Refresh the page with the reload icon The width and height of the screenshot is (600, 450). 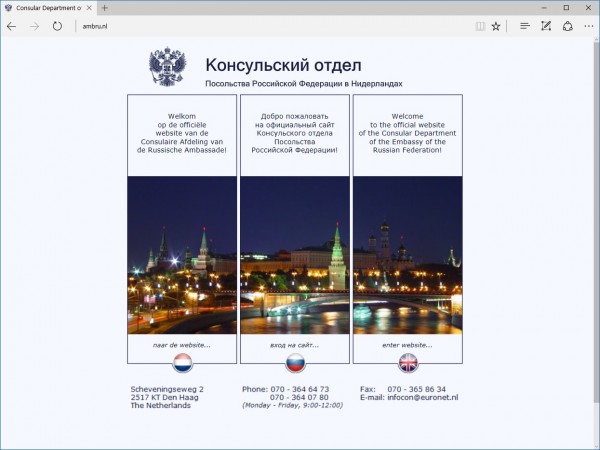[57, 26]
